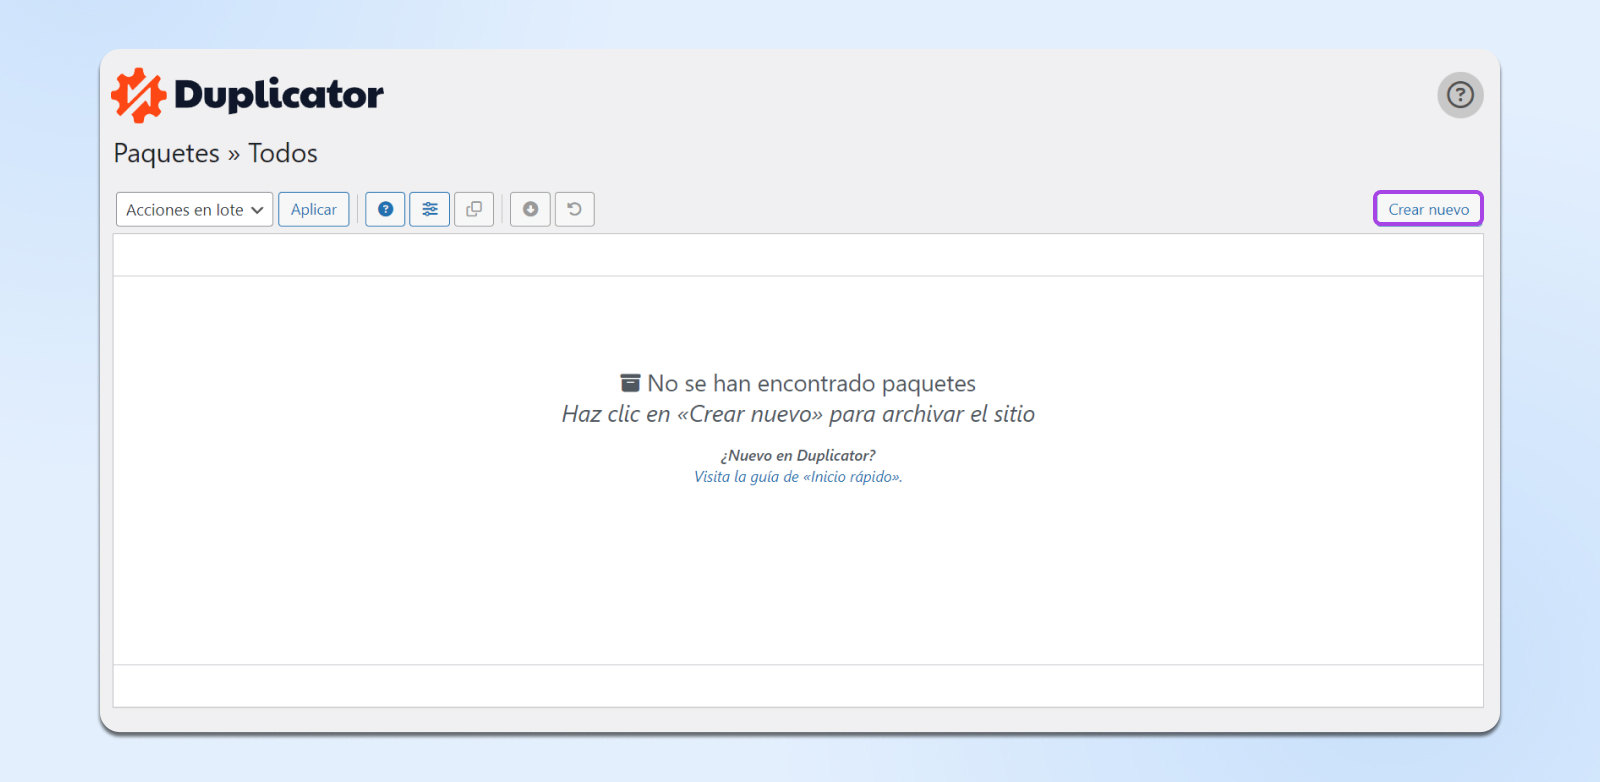Viewport: 1600px width, 782px height.
Task: Click the '¿Nuevo en Duplicator?' text
Action: (798, 455)
